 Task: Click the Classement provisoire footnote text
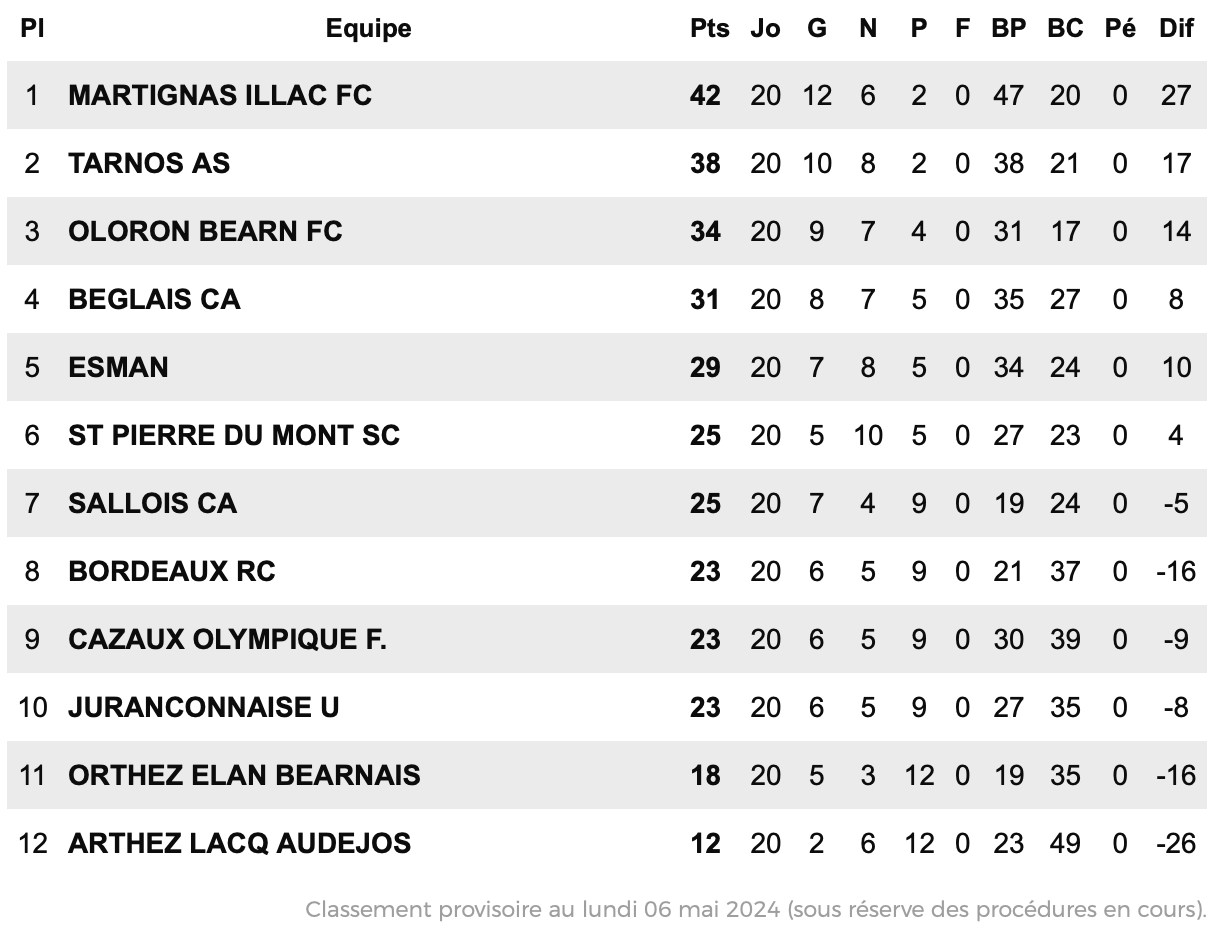(756, 909)
